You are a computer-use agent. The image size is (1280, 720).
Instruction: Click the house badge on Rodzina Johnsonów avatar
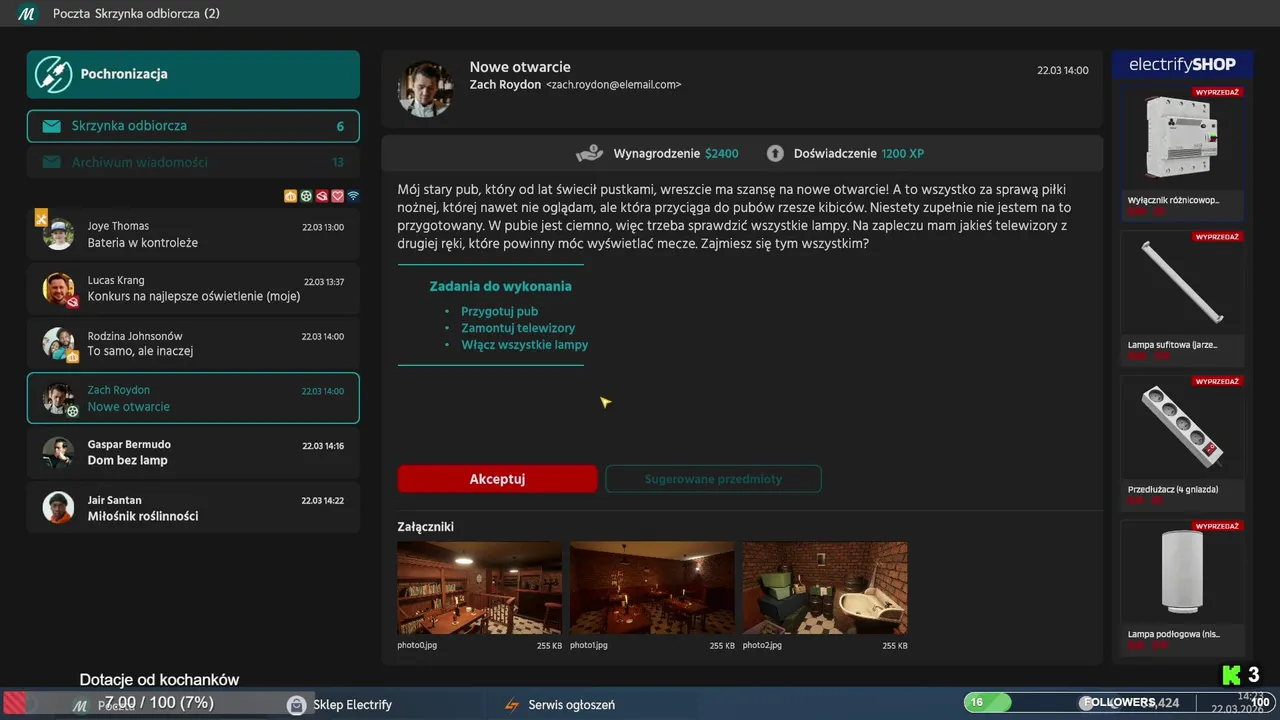pos(72,356)
